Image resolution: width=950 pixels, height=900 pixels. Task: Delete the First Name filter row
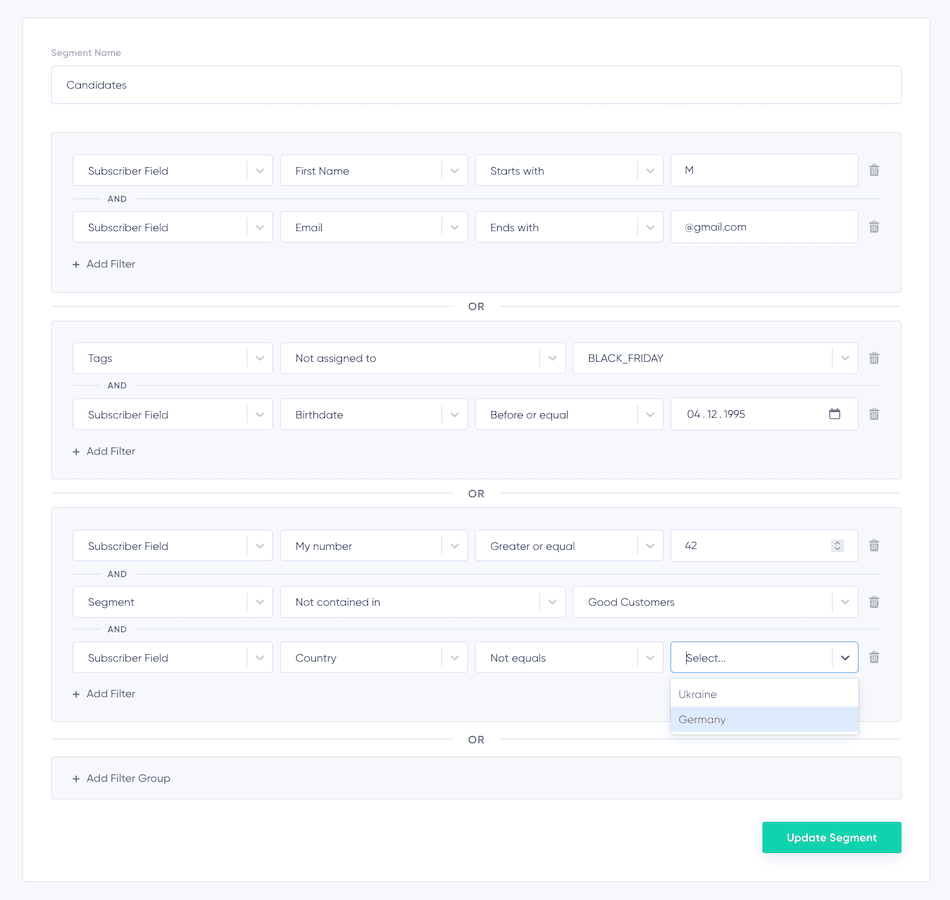tap(874, 170)
